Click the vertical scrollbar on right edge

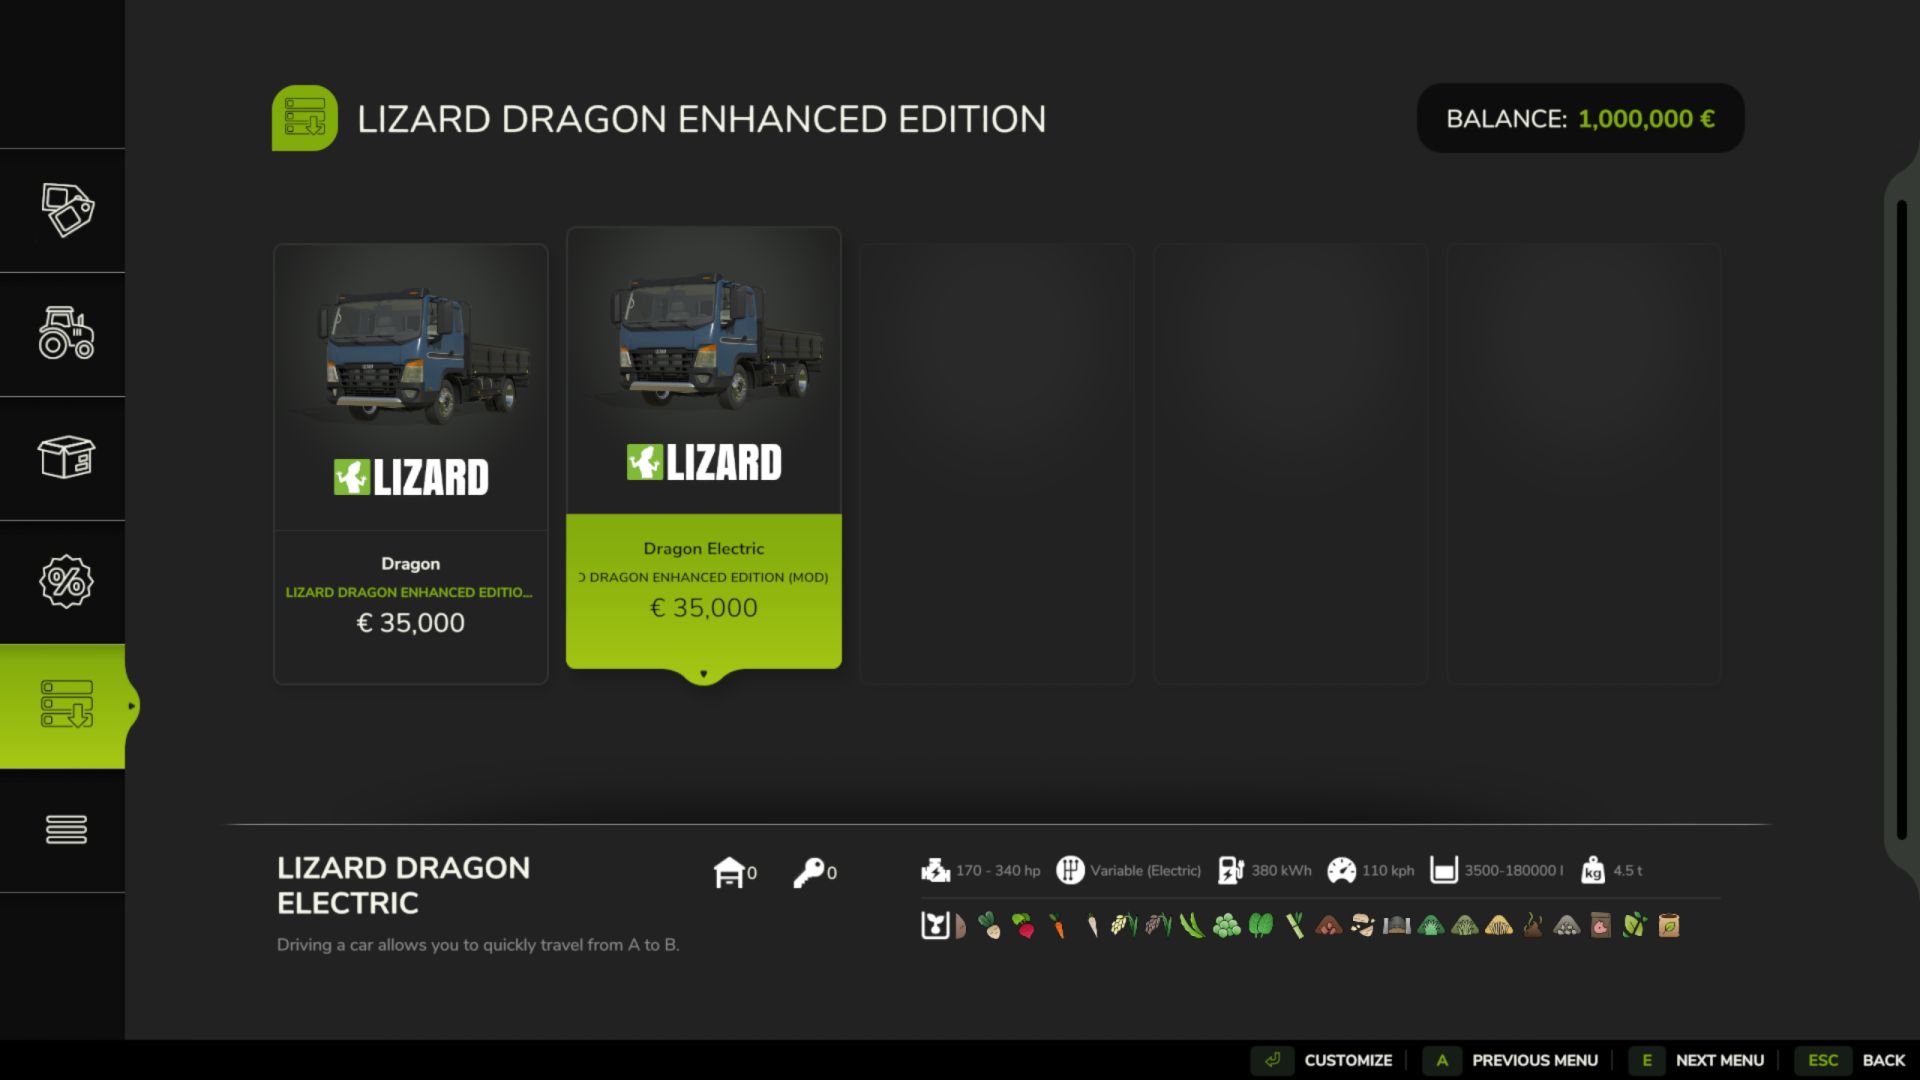point(1901,520)
